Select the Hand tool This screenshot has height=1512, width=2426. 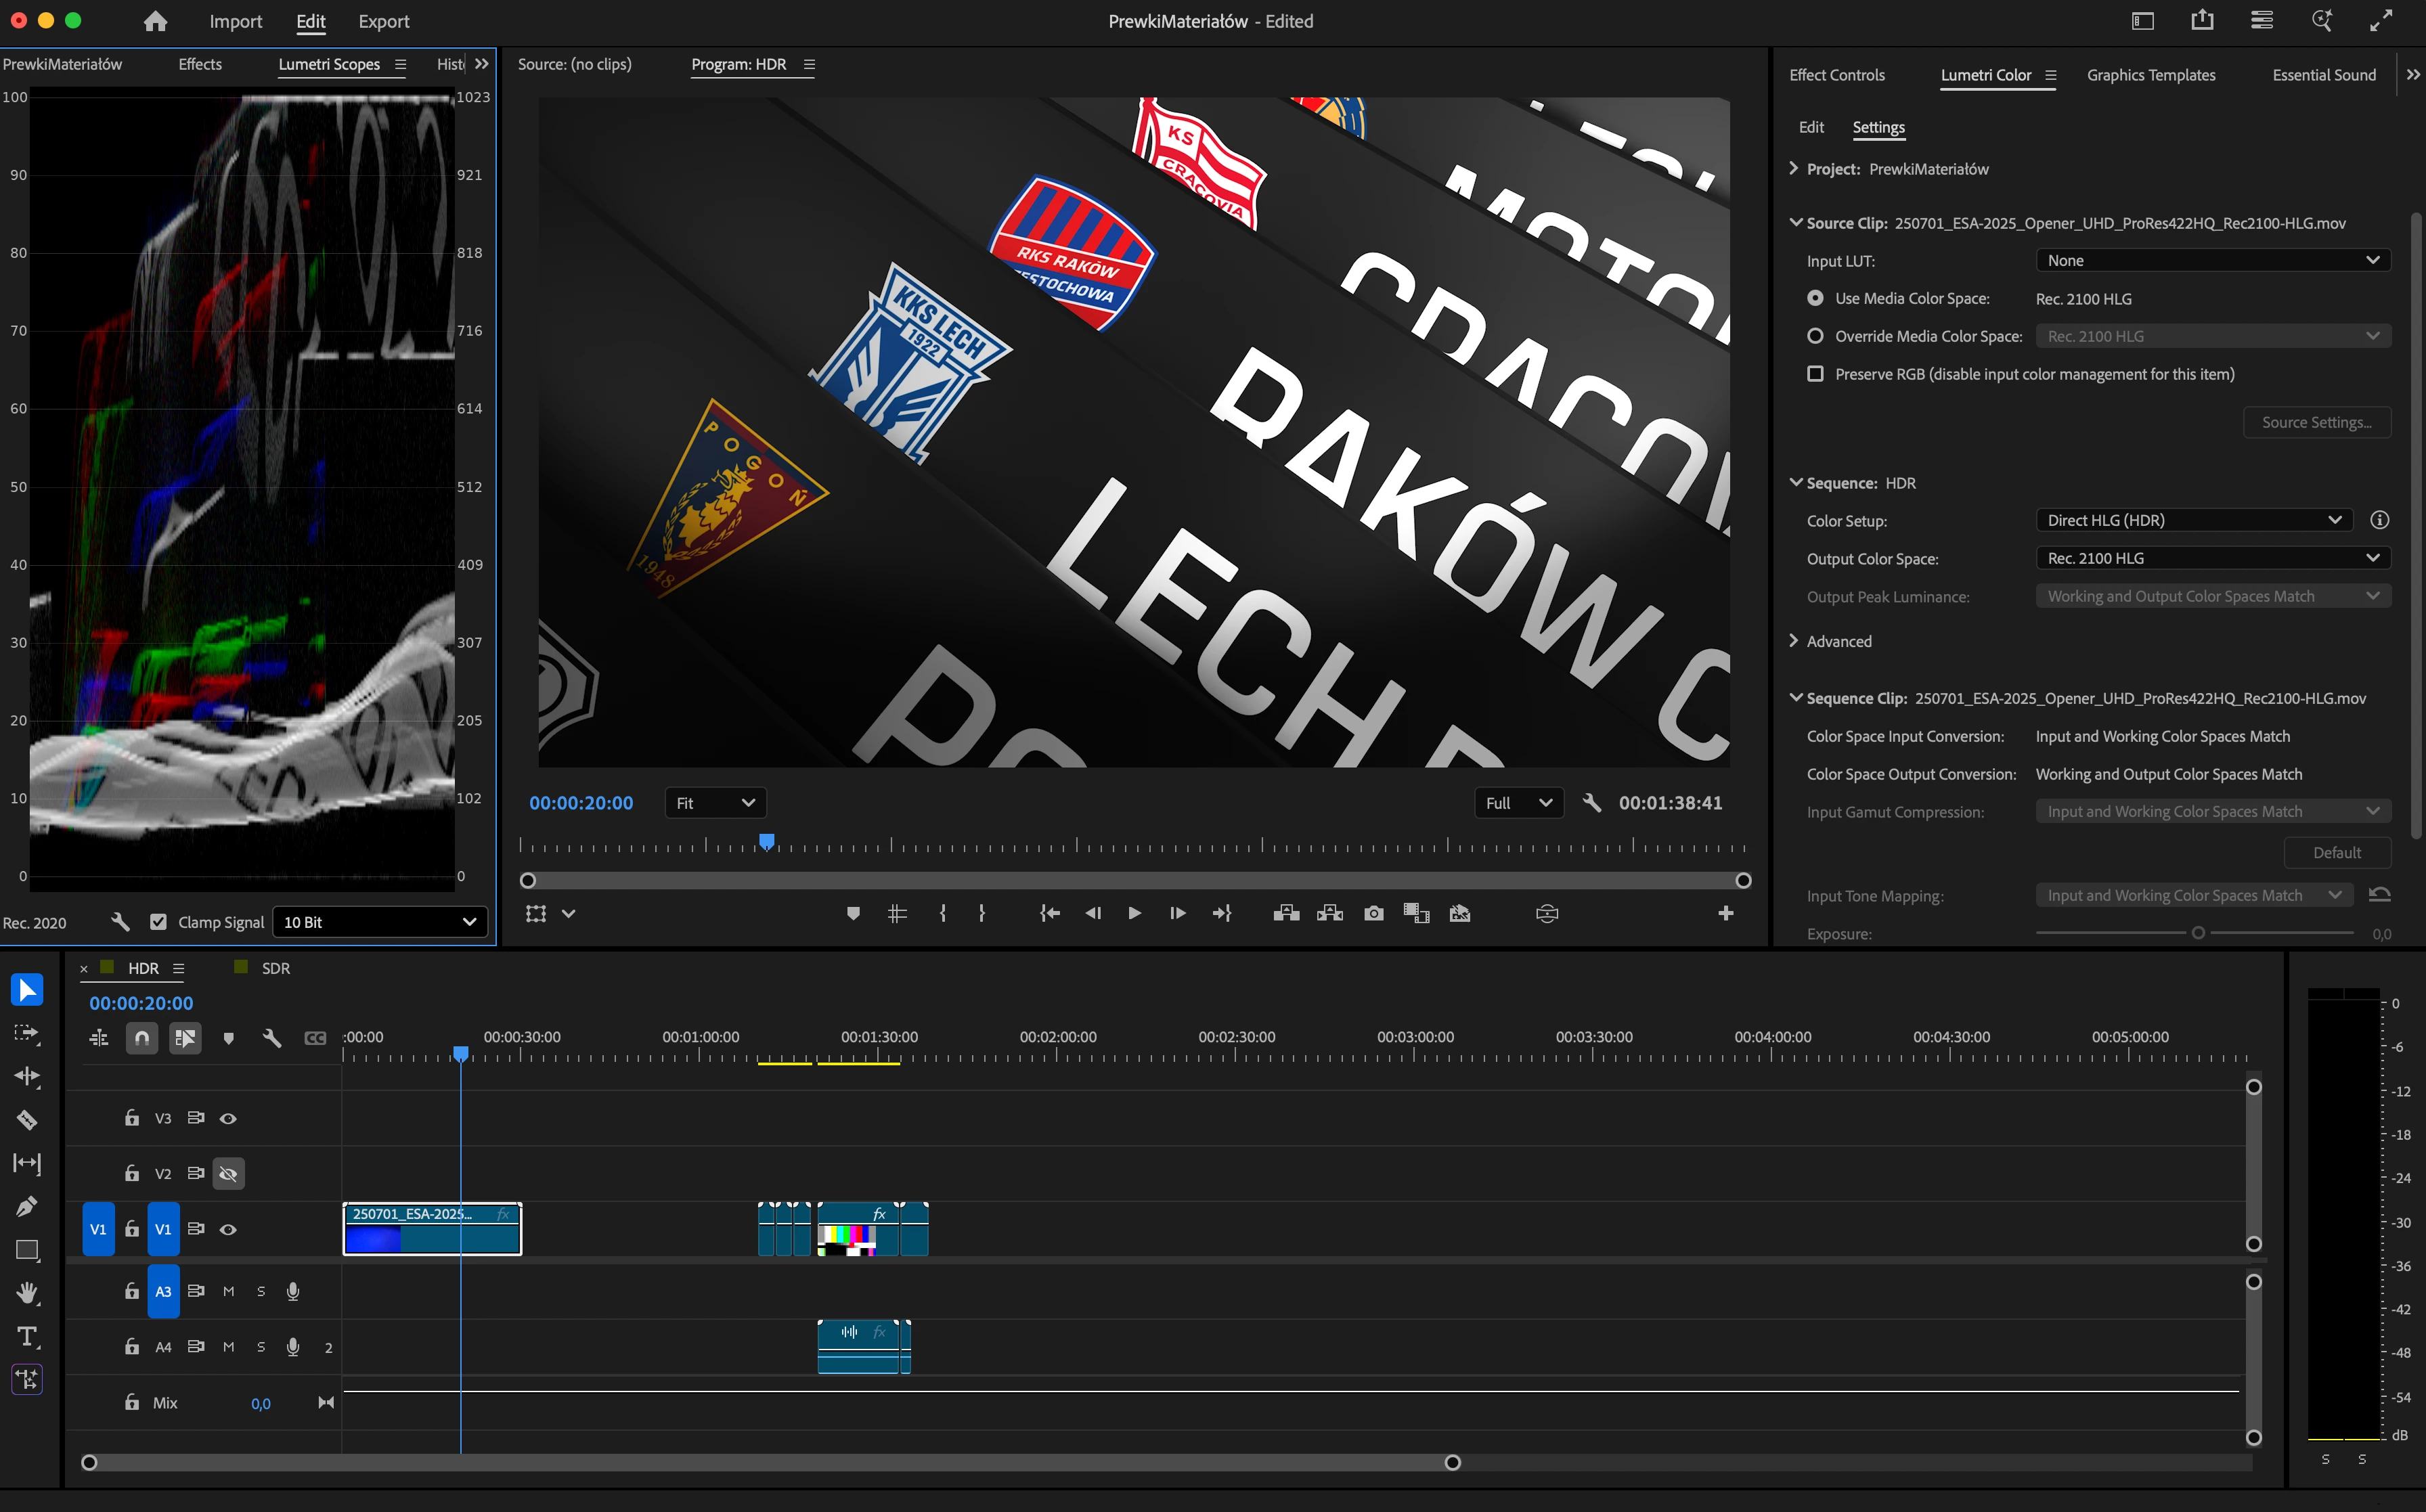[x=27, y=1293]
